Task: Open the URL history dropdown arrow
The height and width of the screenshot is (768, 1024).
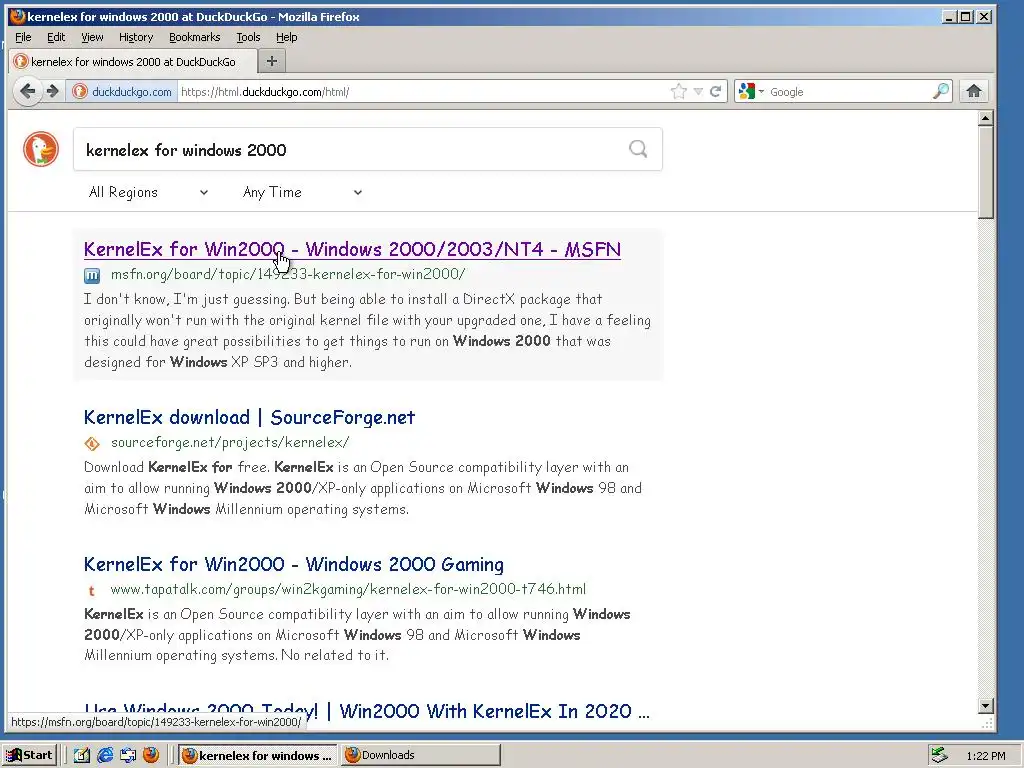Action: tap(698, 91)
